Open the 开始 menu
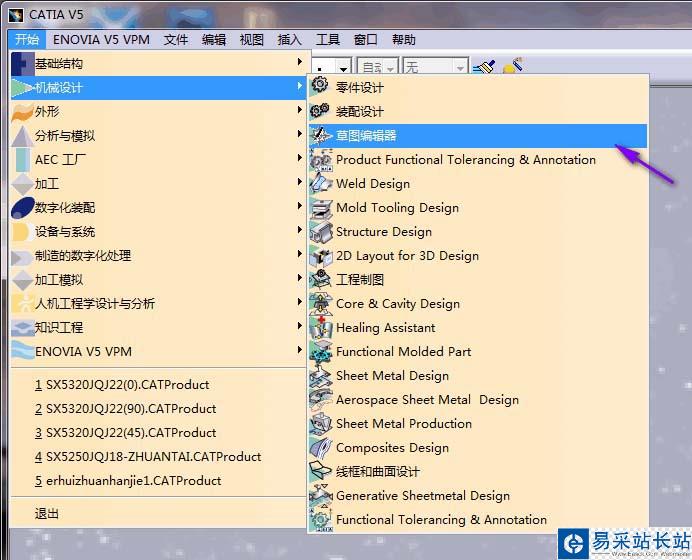692x560 pixels. point(27,40)
